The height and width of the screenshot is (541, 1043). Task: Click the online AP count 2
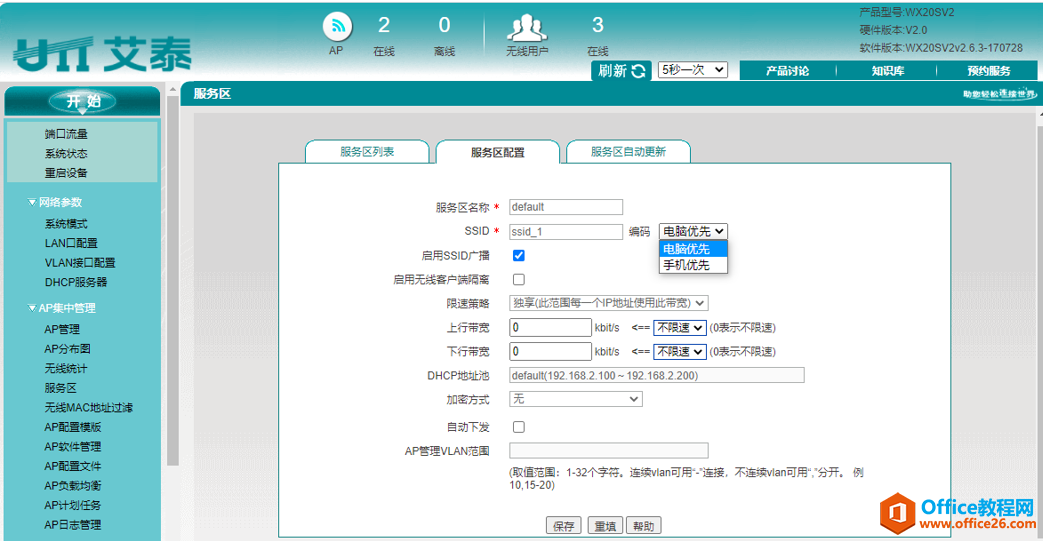click(x=384, y=25)
